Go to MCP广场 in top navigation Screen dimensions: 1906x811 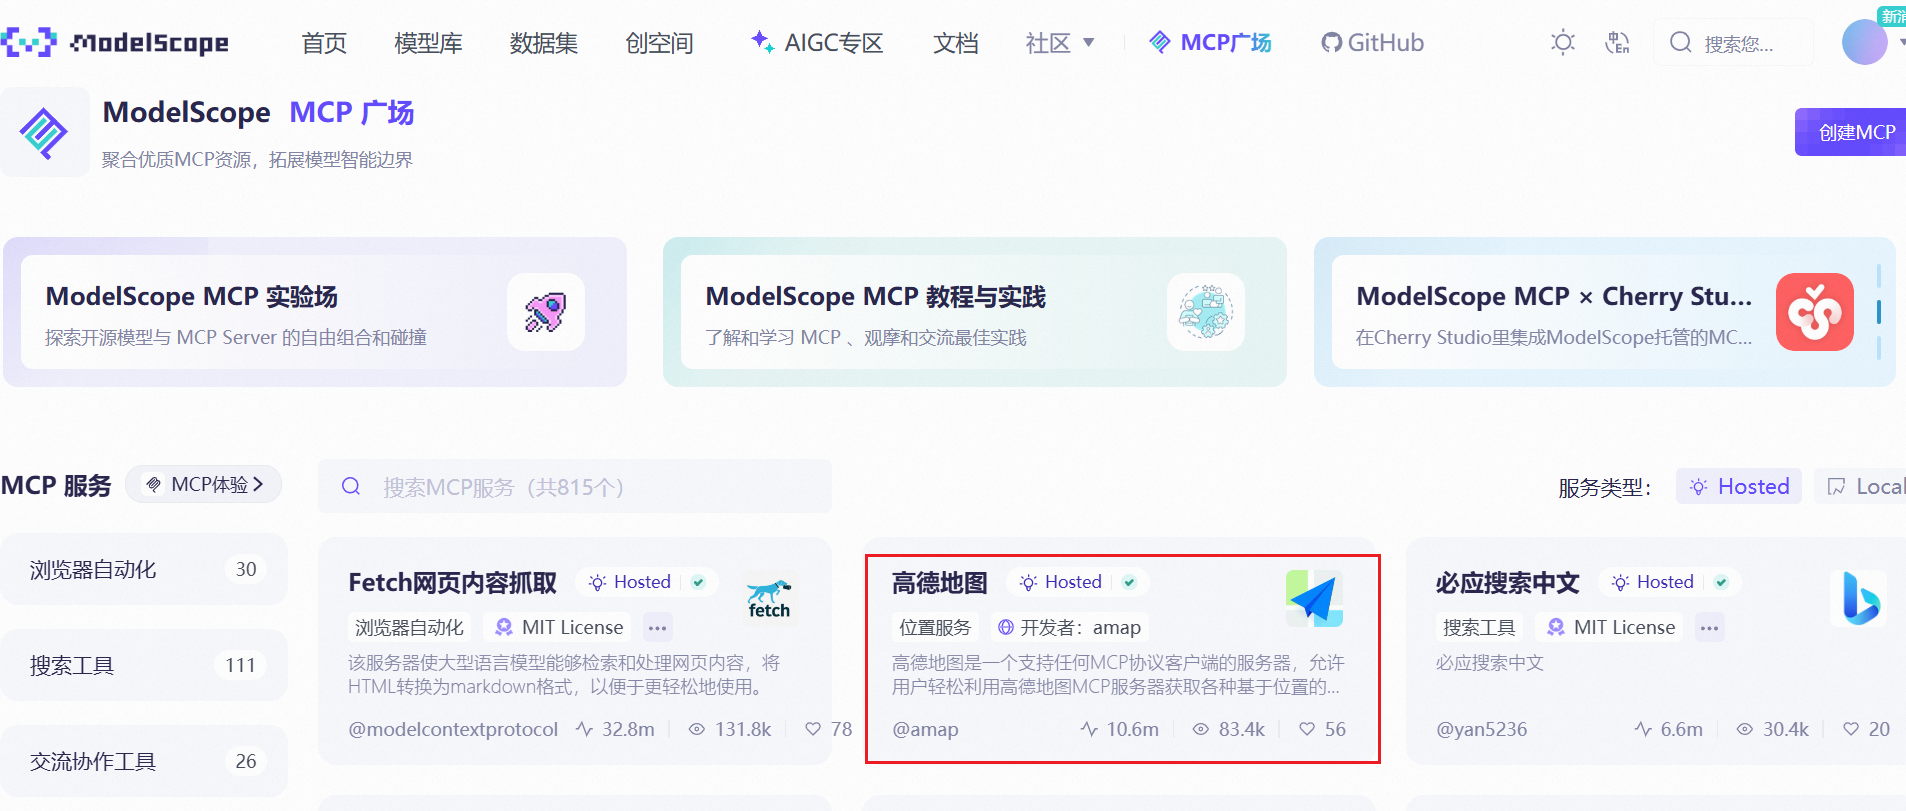[x=1210, y=42]
